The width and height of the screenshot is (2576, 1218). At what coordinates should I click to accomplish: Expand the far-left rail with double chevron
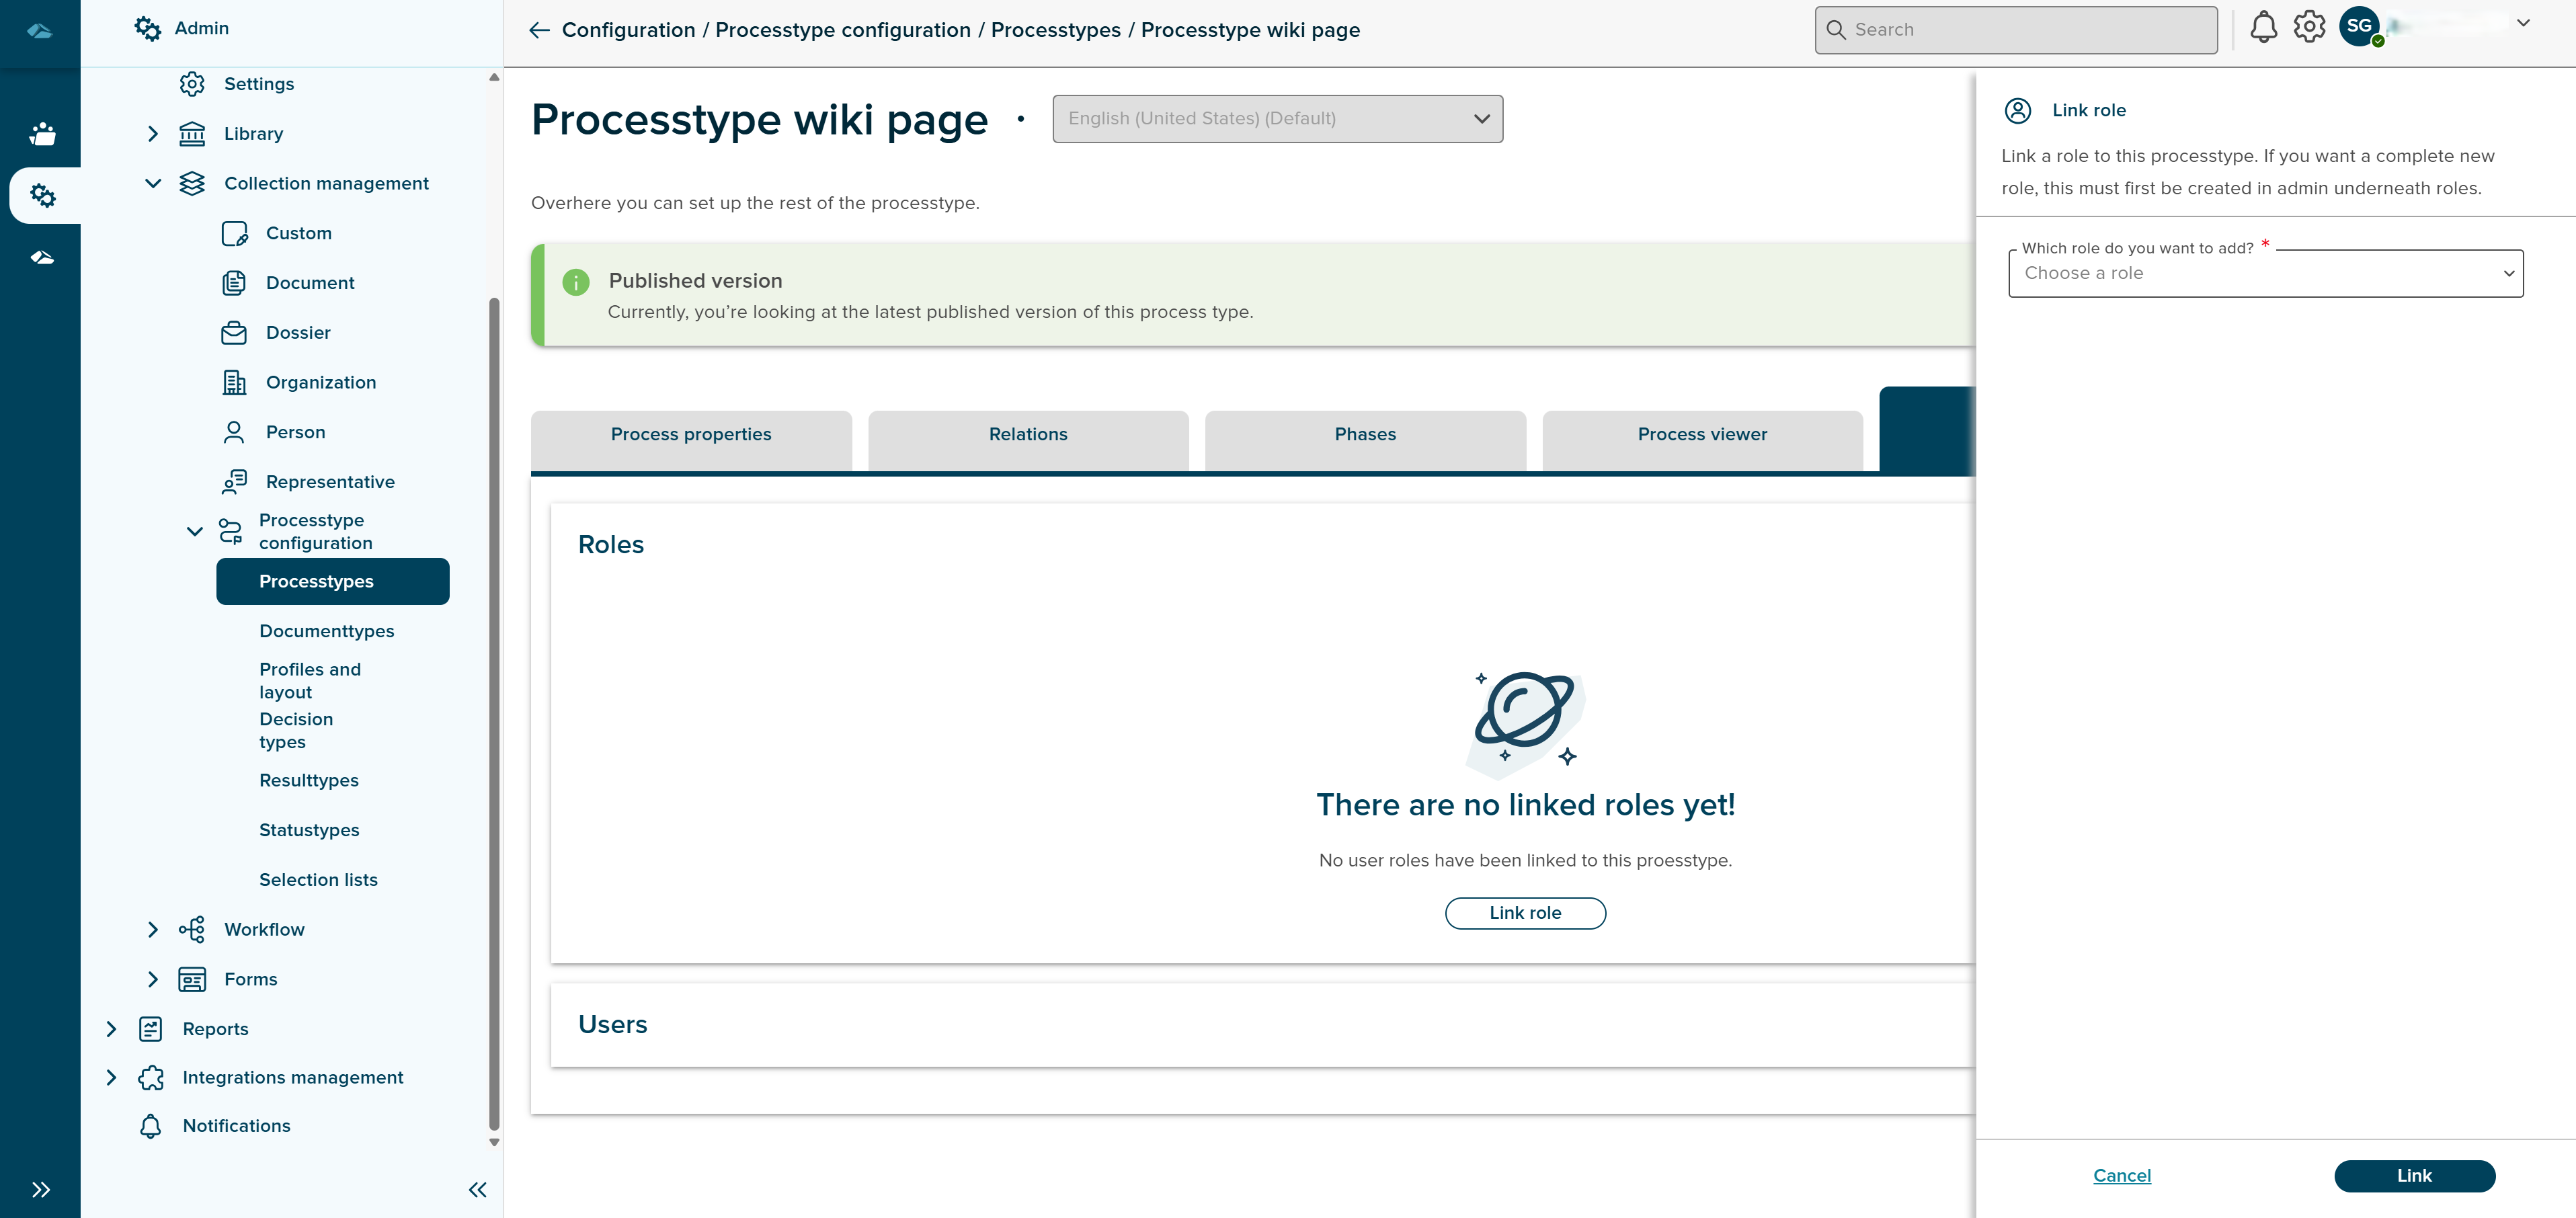[40, 1189]
